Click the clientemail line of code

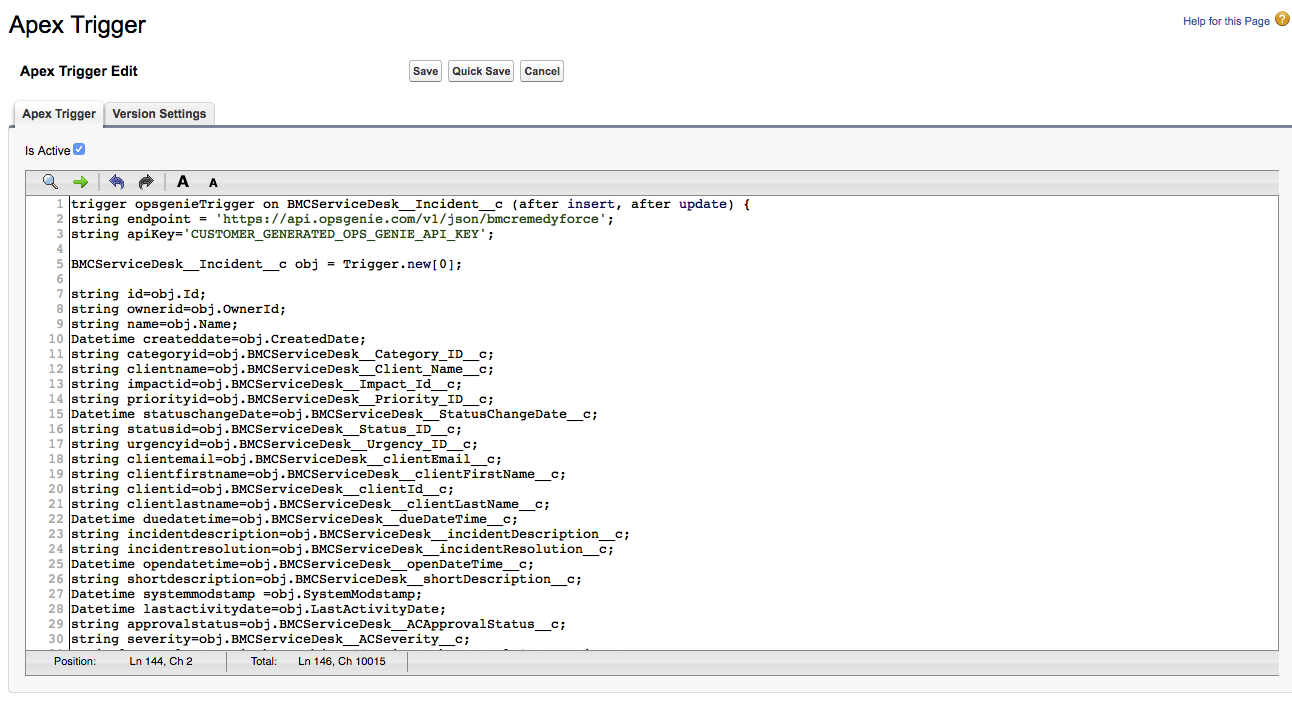pos(287,459)
